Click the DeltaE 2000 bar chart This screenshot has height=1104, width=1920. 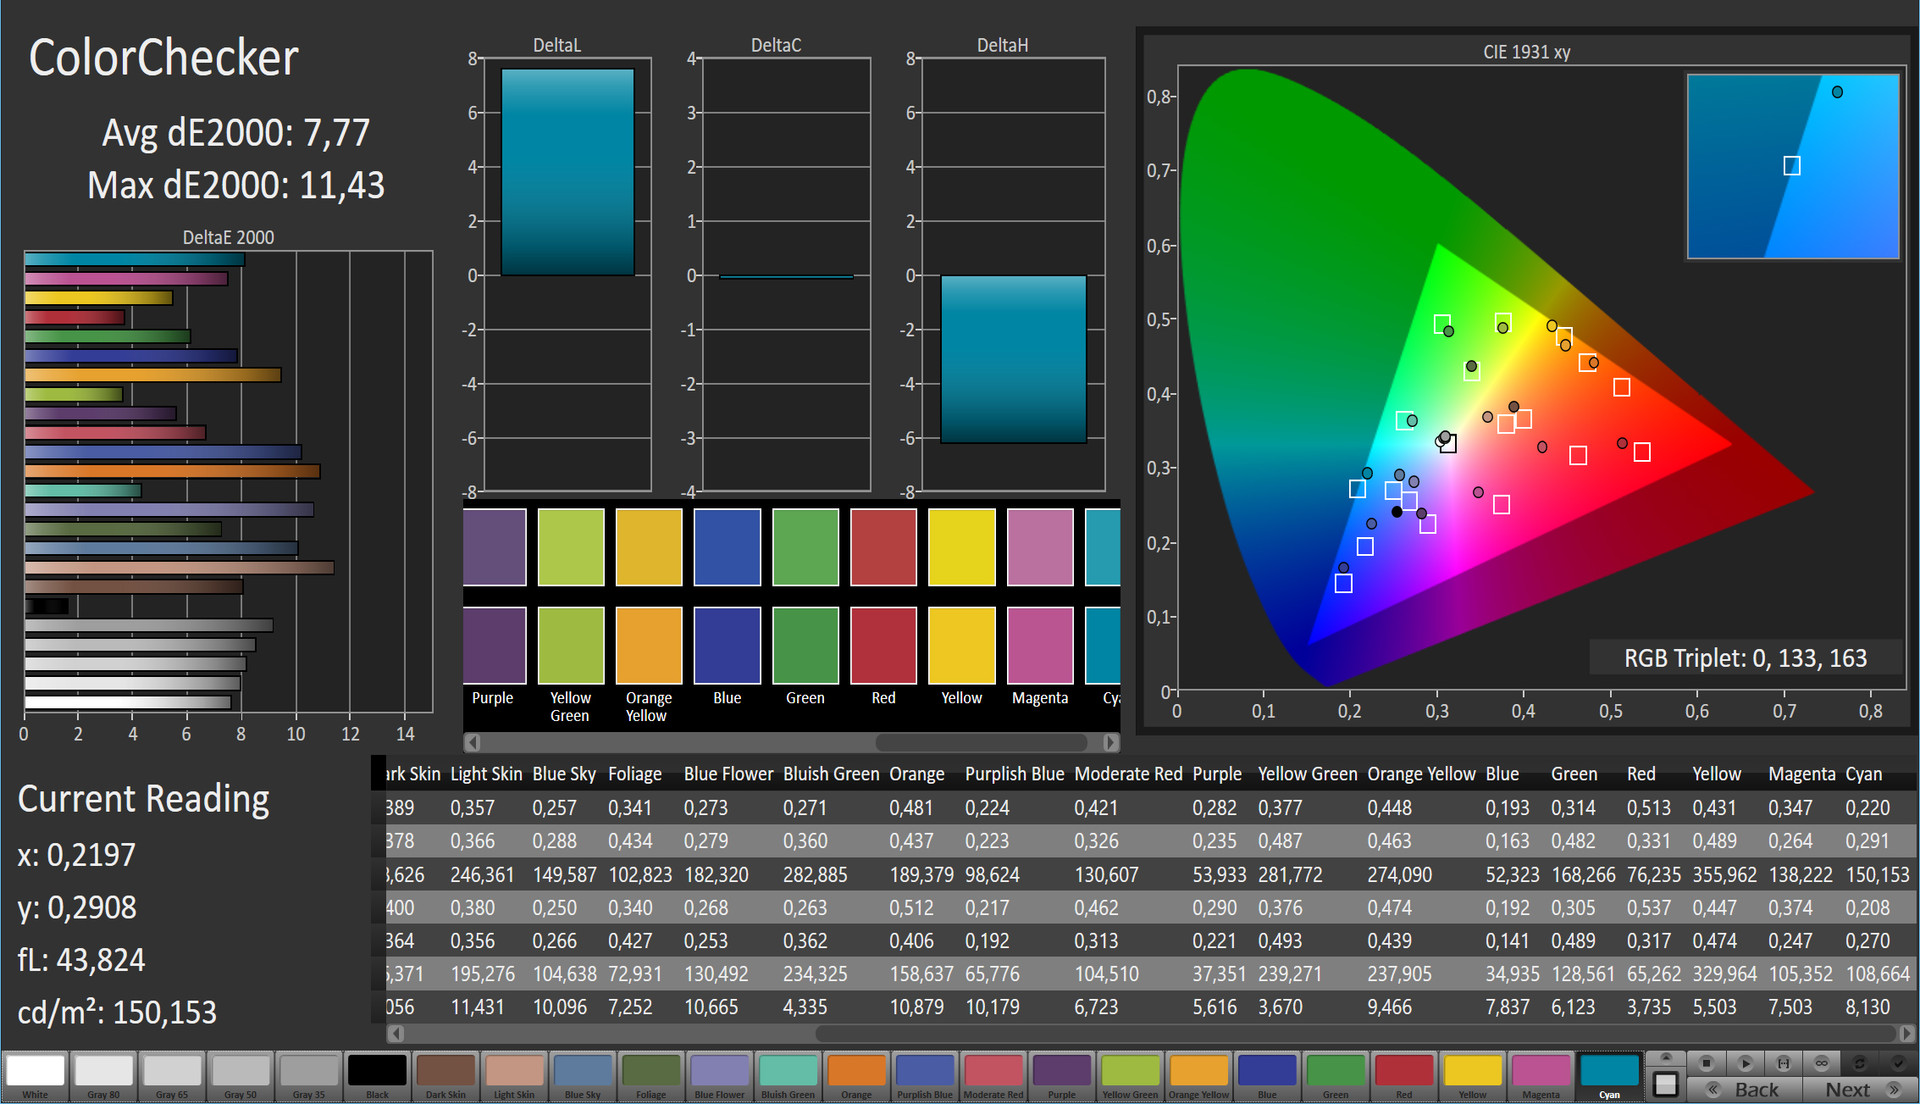tap(228, 480)
